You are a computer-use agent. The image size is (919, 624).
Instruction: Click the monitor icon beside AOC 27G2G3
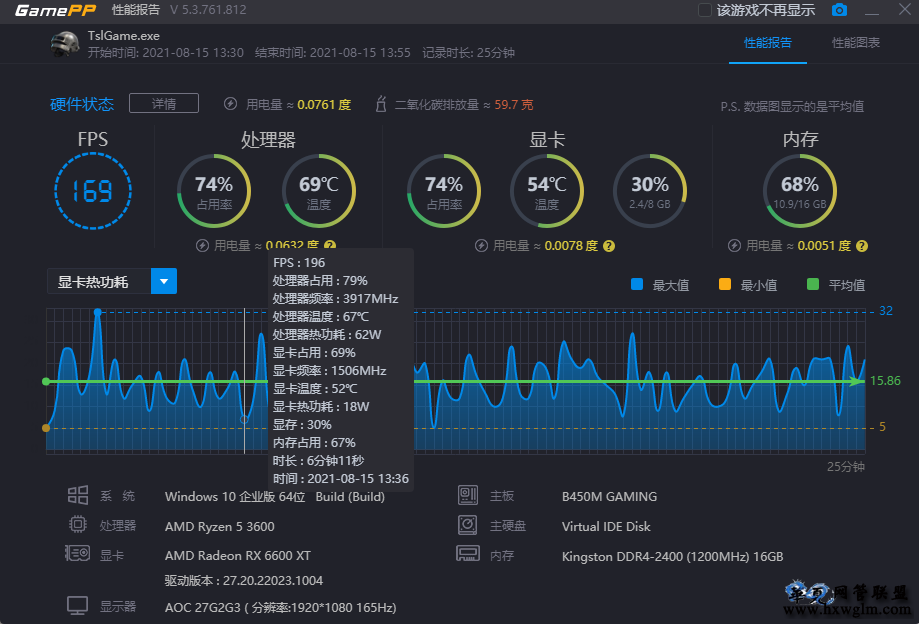click(77, 606)
